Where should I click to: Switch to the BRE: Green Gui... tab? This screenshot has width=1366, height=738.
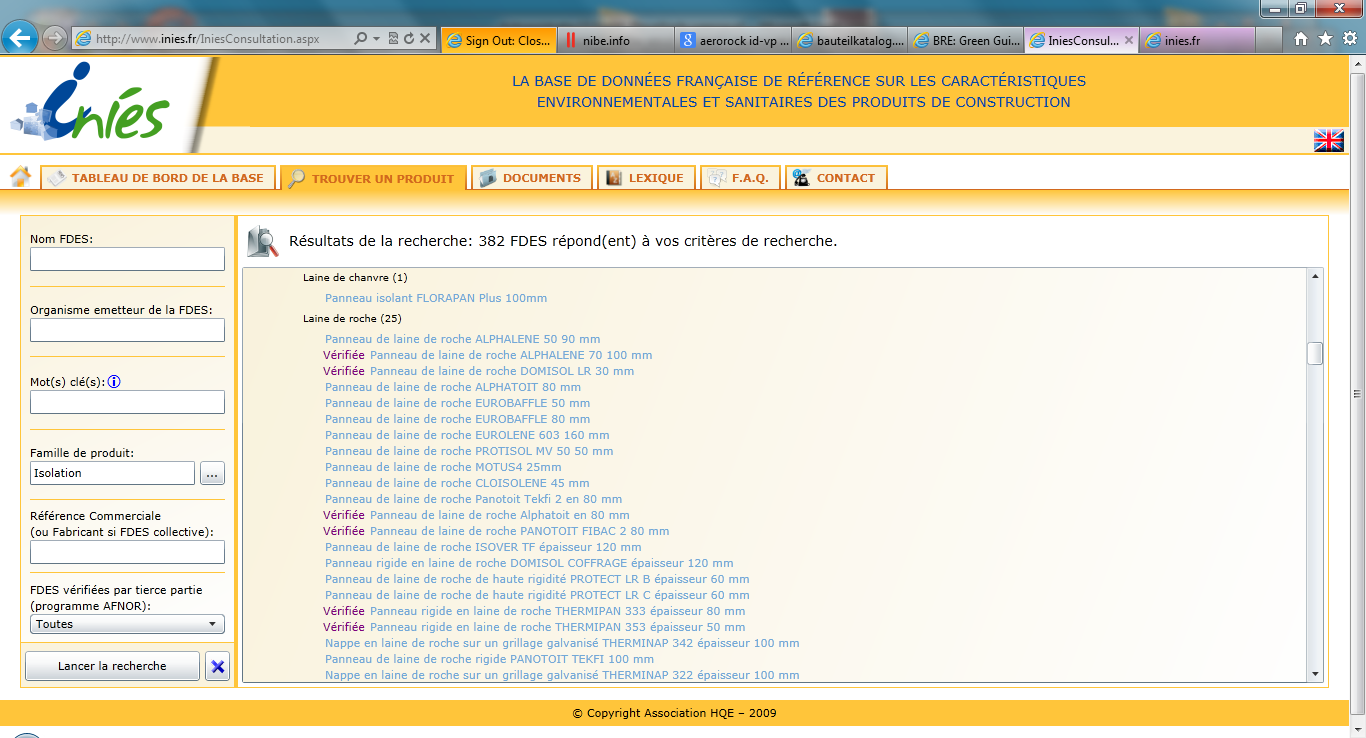point(965,41)
